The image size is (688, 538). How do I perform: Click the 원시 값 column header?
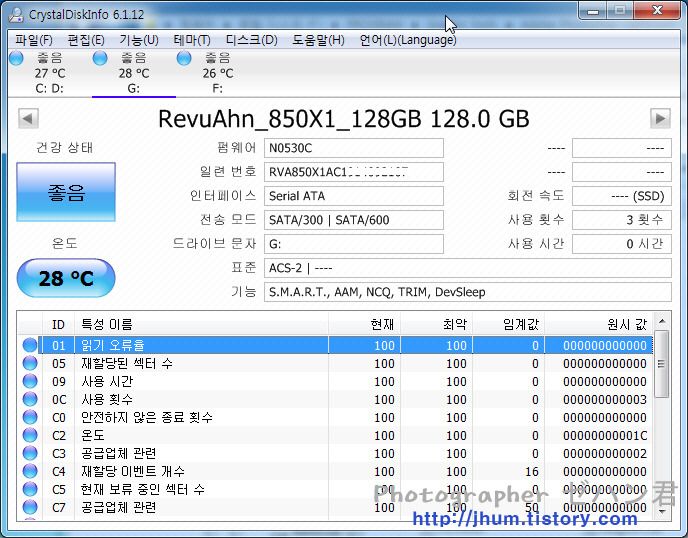[598, 324]
